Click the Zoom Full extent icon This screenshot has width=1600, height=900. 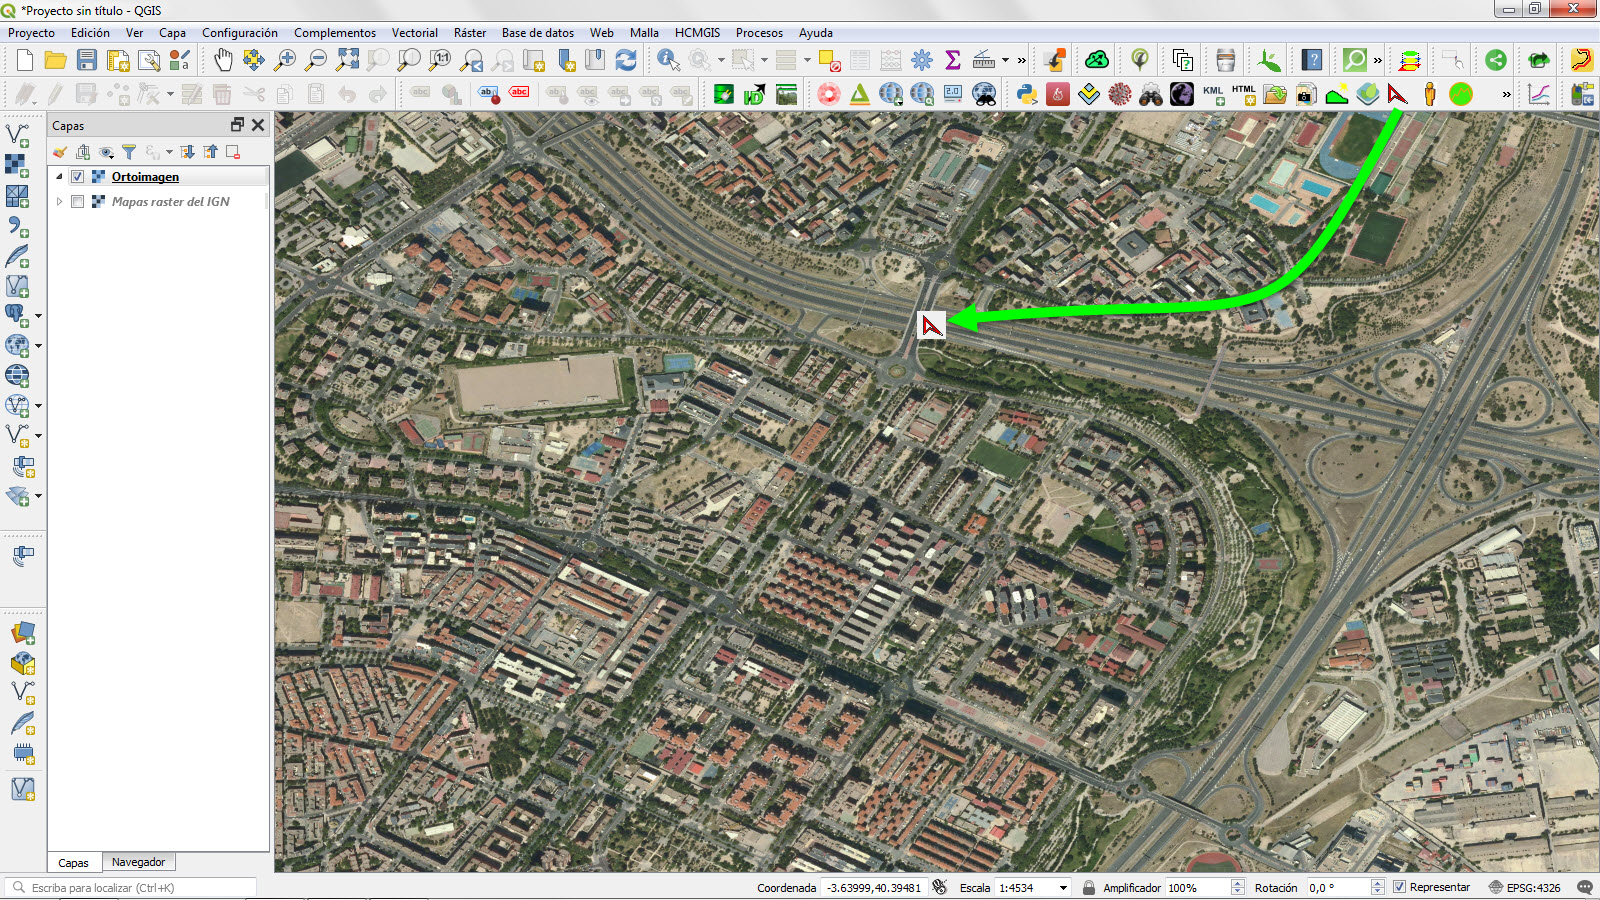(348, 60)
